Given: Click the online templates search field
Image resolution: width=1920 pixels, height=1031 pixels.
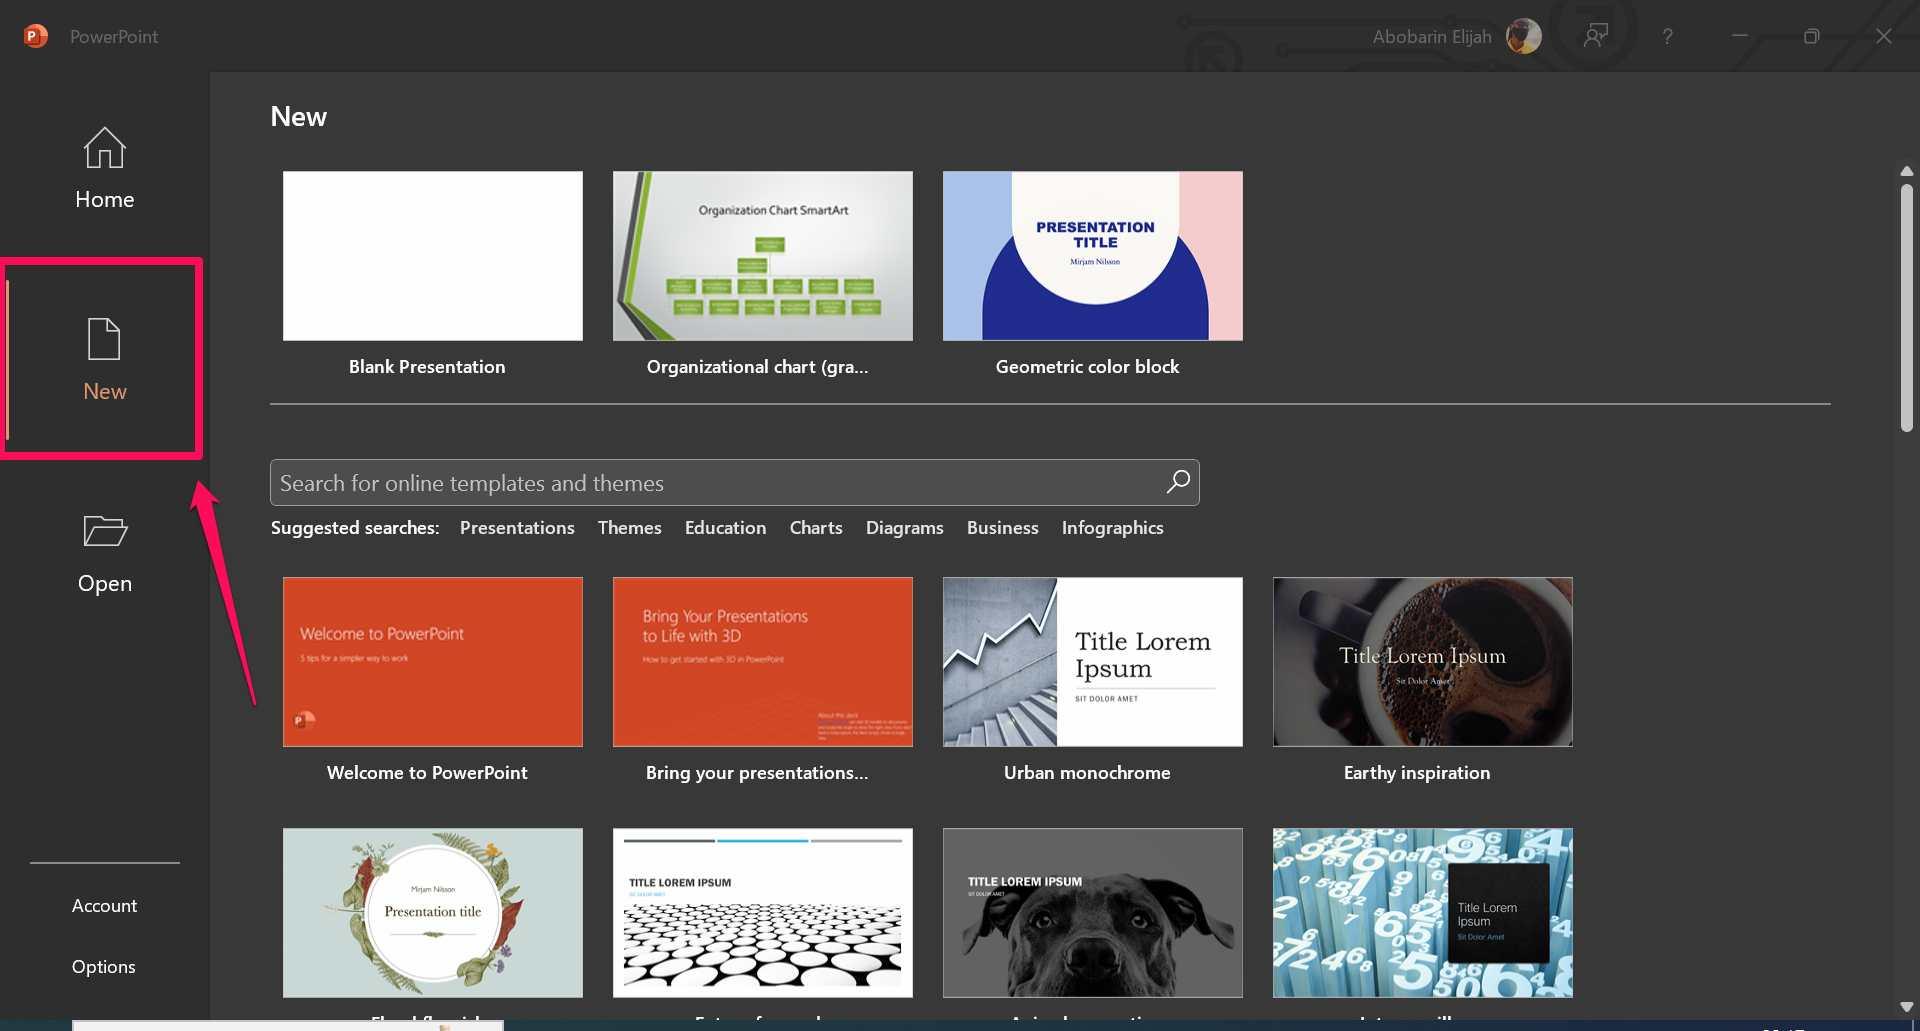Looking at the screenshot, I should coord(715,483).
